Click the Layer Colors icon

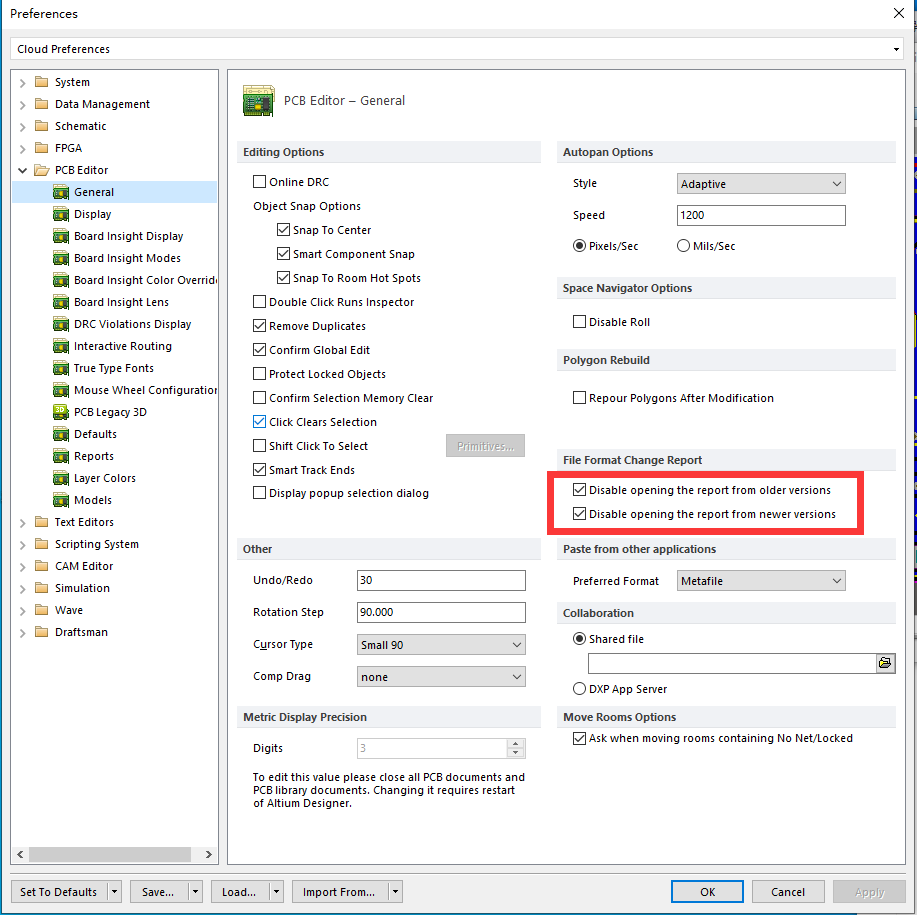pyautogui.click(x=61, y=478)
